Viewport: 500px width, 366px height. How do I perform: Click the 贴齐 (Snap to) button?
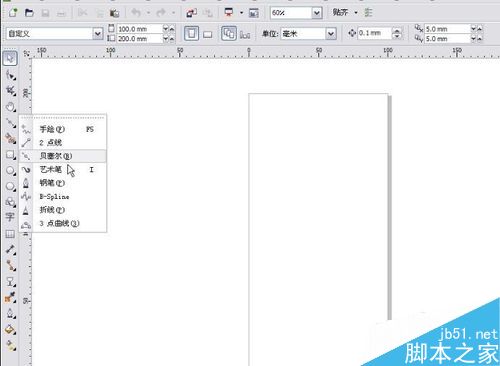pos(340,13)
